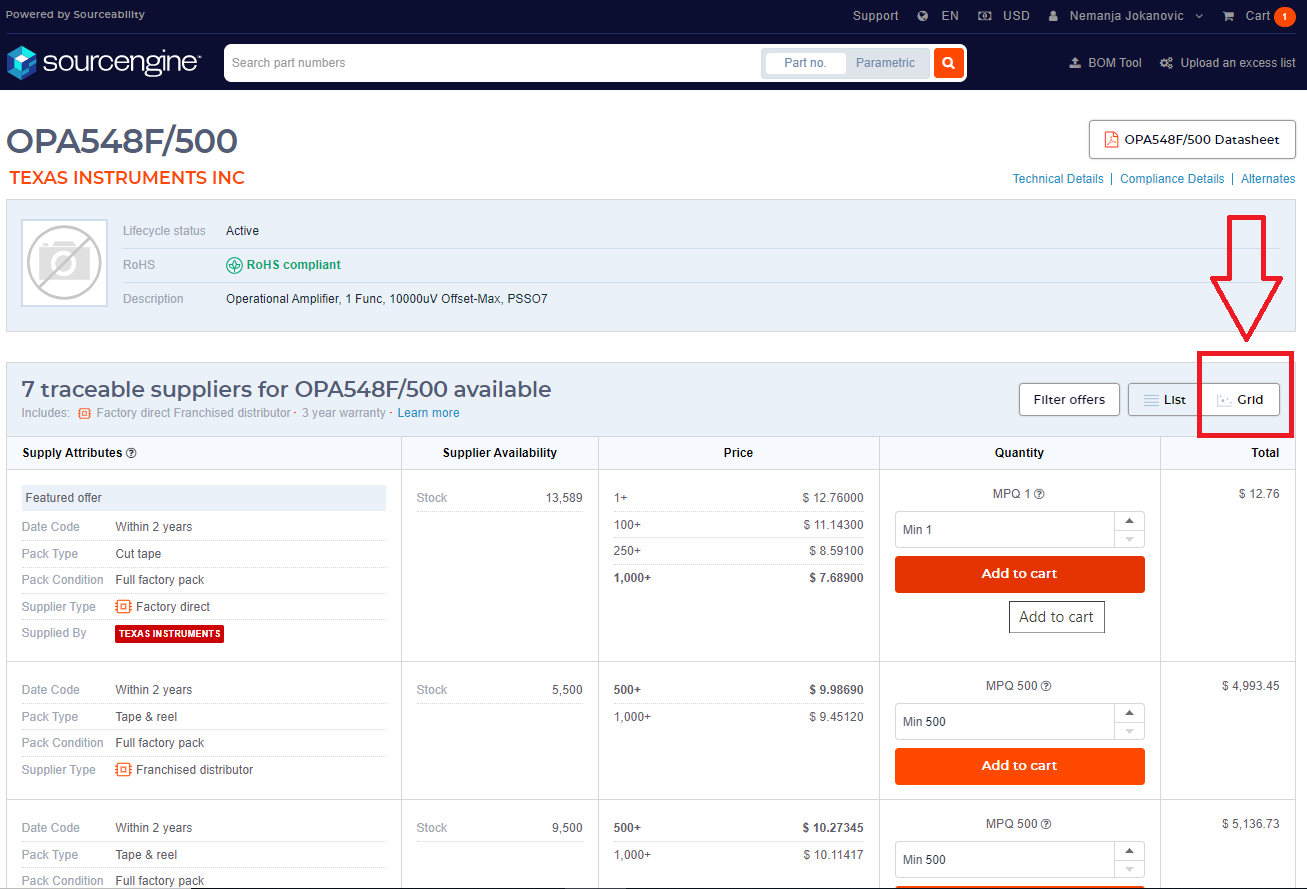Viewport: 1307px width, 889px height.
Task: Click the MPQ 1 help icon
Action: (1039, 494)
